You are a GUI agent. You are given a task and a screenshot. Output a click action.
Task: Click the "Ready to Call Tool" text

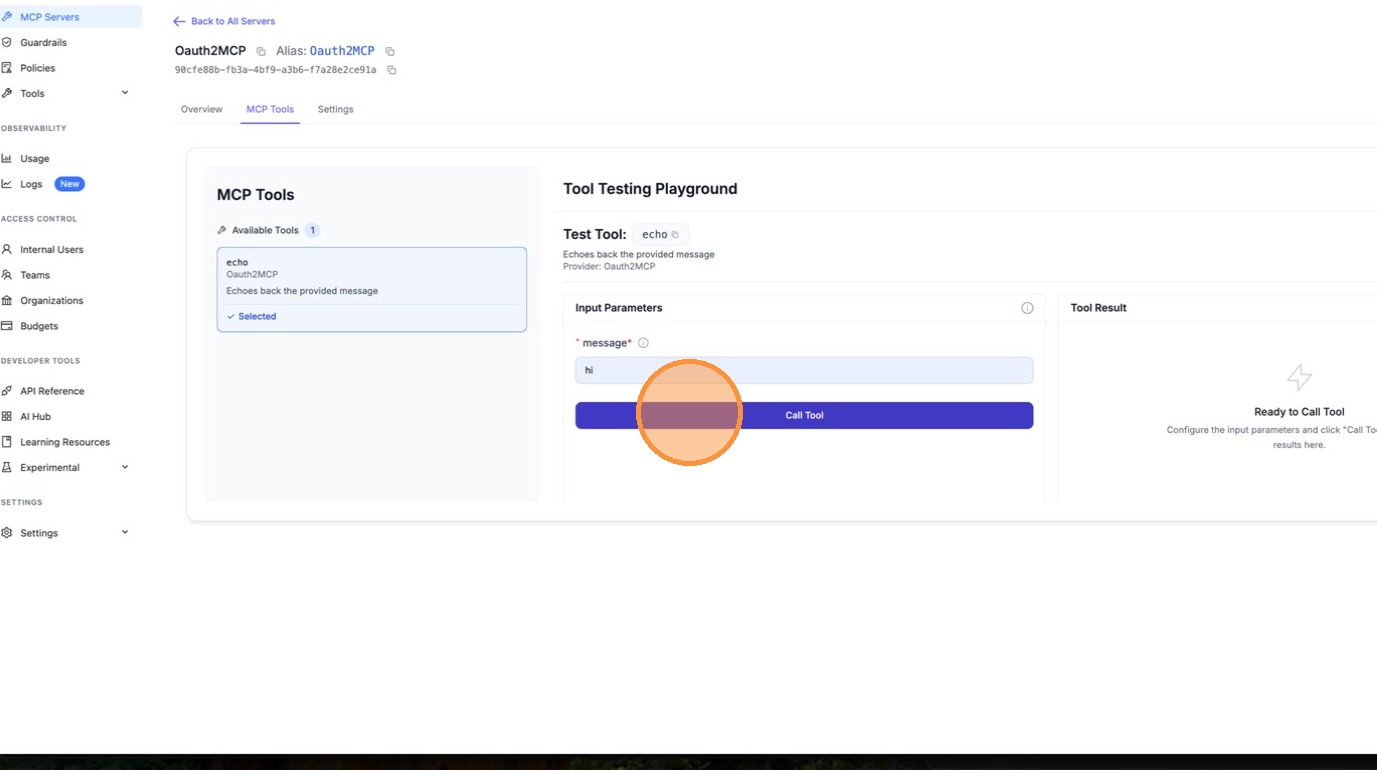pos(1299,412)
